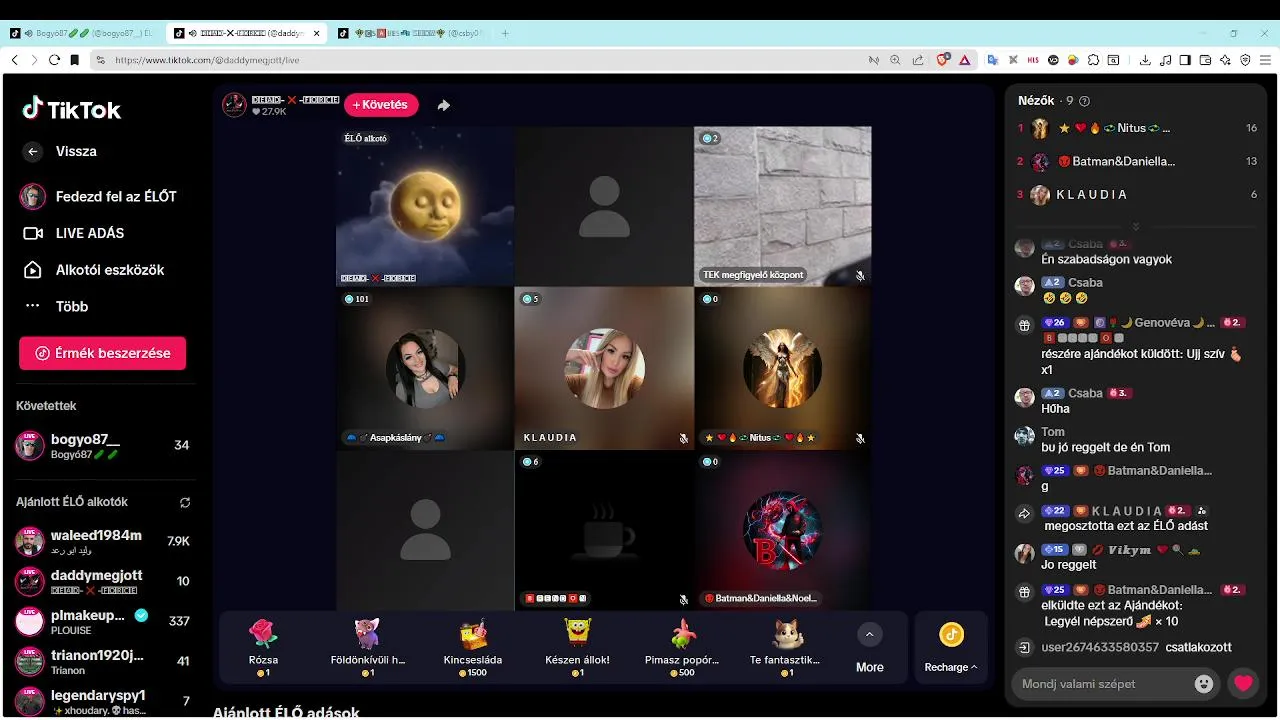Click the muted mic icon on KLAUDIA tile
Screen dimensions: 1280x720
[684, 438]
